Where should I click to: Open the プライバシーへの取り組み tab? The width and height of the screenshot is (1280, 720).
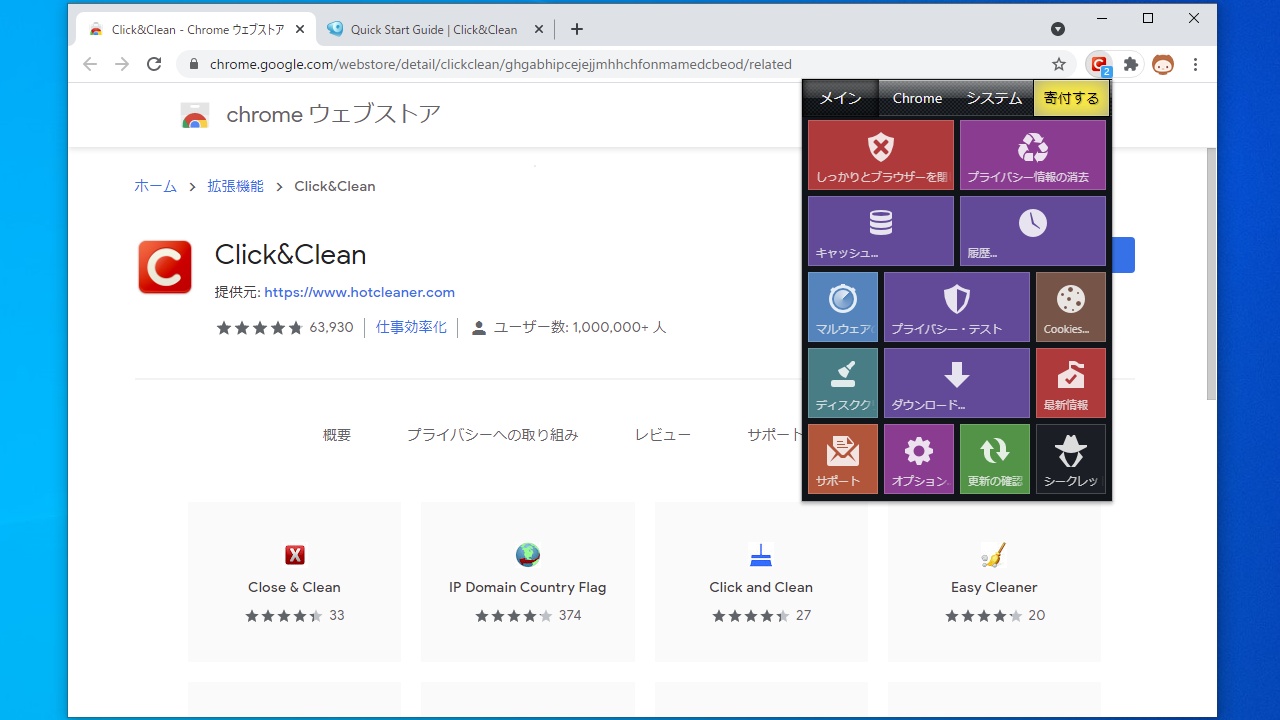(492, 435)
